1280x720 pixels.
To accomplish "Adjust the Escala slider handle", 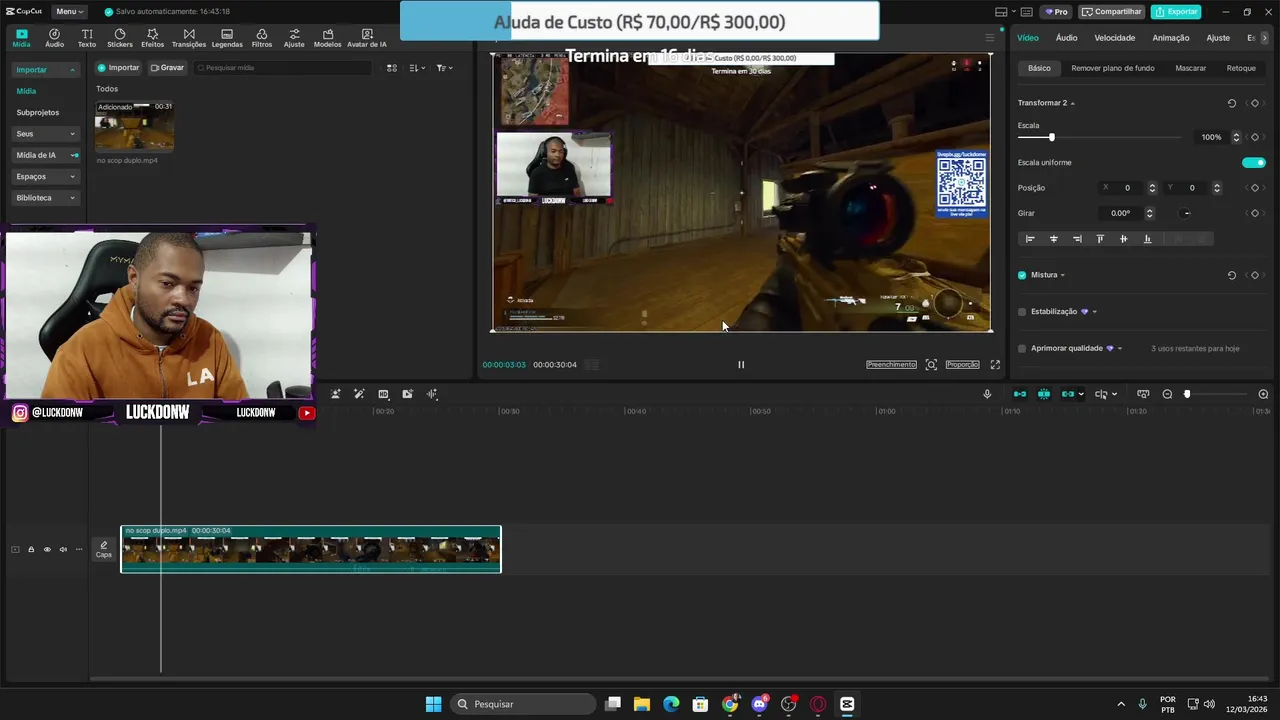I will tap(1051, 137).
